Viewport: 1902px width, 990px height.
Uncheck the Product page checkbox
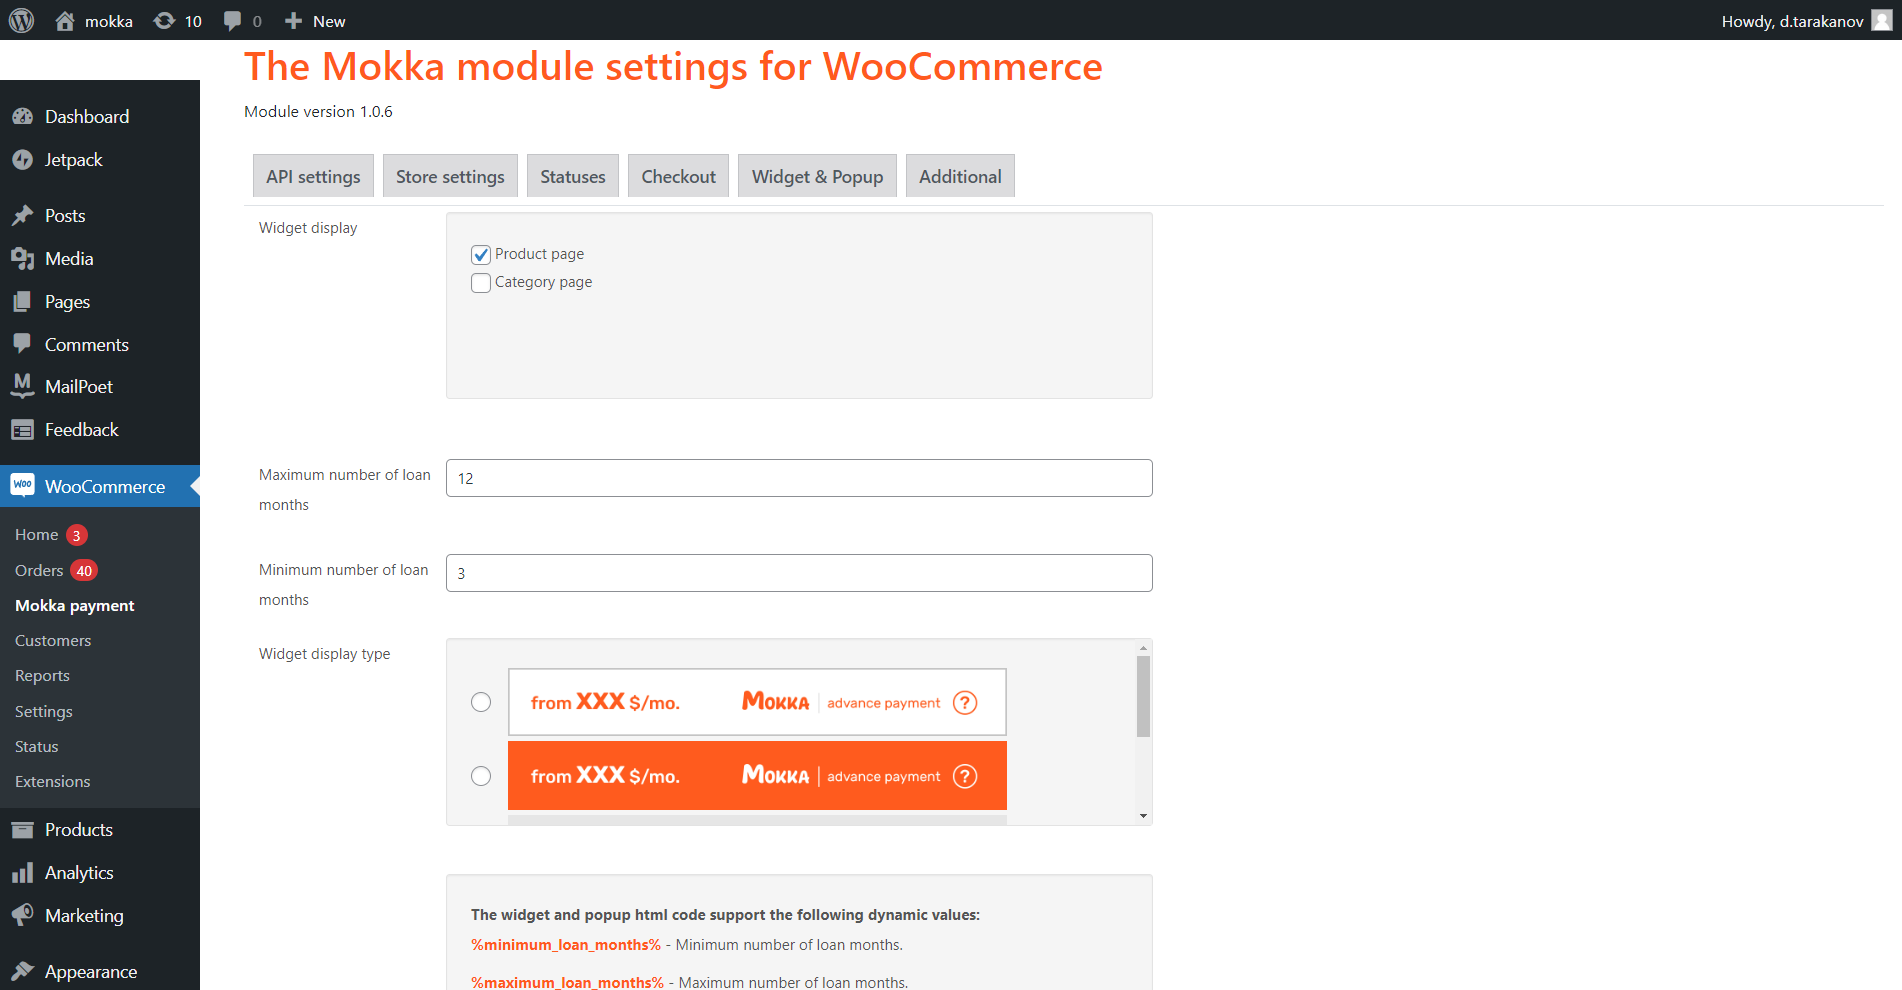[481, 255]
